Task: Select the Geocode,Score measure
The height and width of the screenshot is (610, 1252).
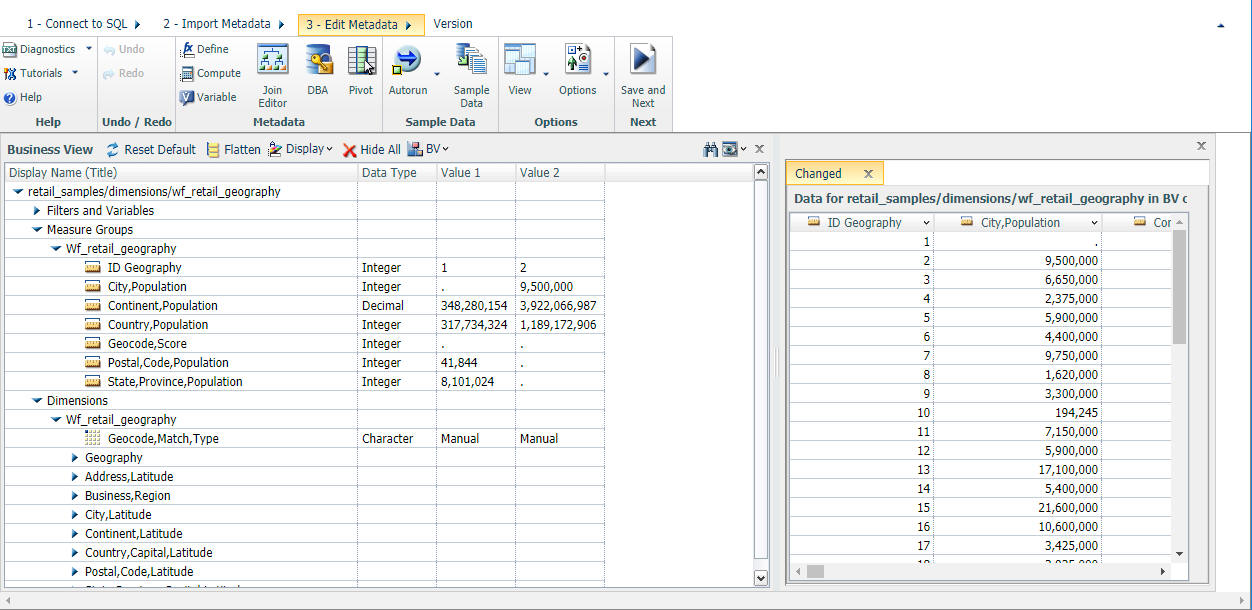Action: click(304, 344)
